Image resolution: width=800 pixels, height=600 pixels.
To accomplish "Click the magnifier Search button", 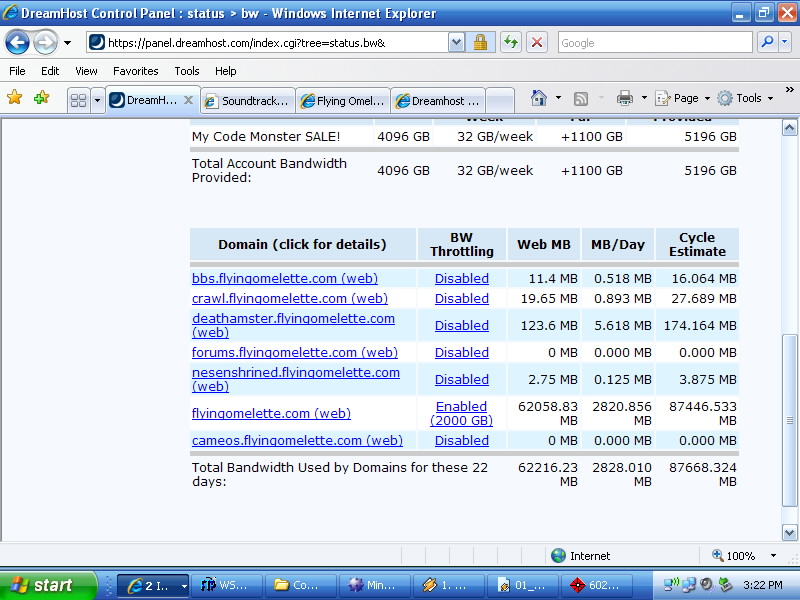I will click(767, 42).
